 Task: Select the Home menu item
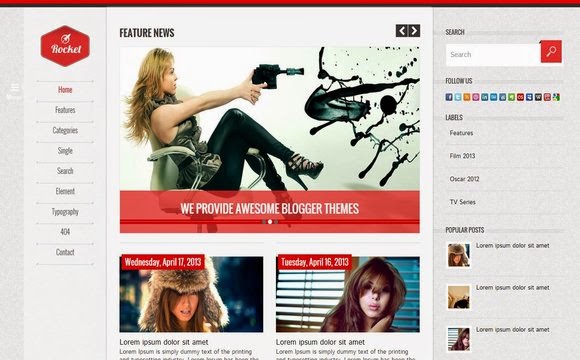coord(65,90)
